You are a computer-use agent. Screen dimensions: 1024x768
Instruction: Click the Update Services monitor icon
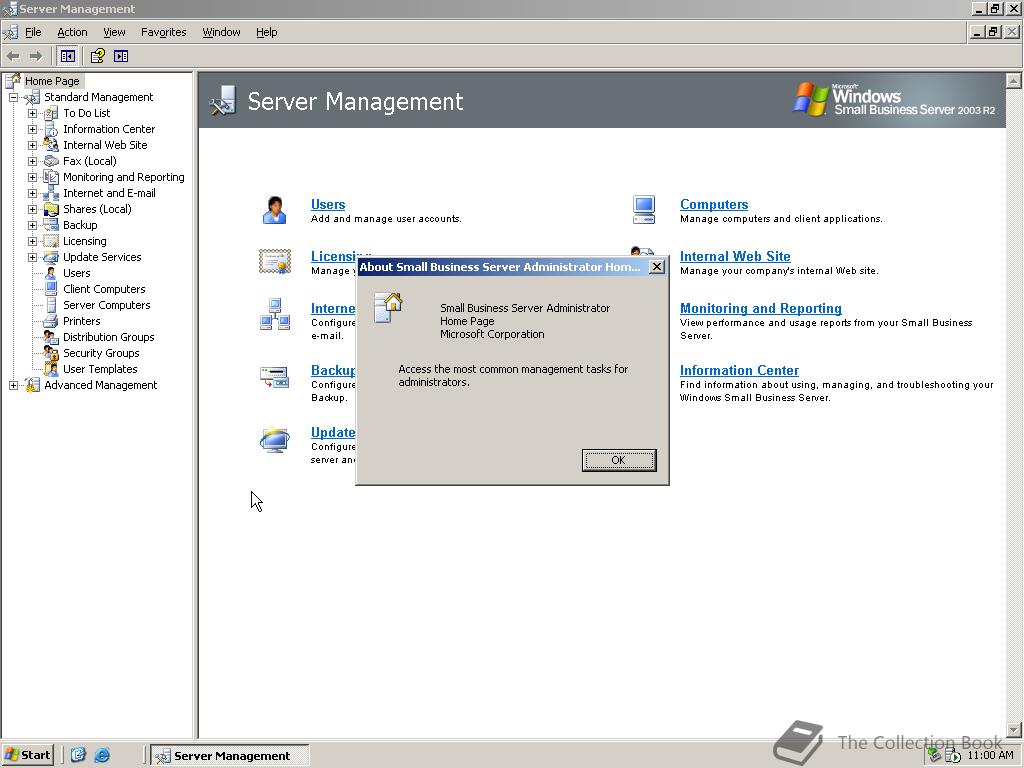point(274,440)
